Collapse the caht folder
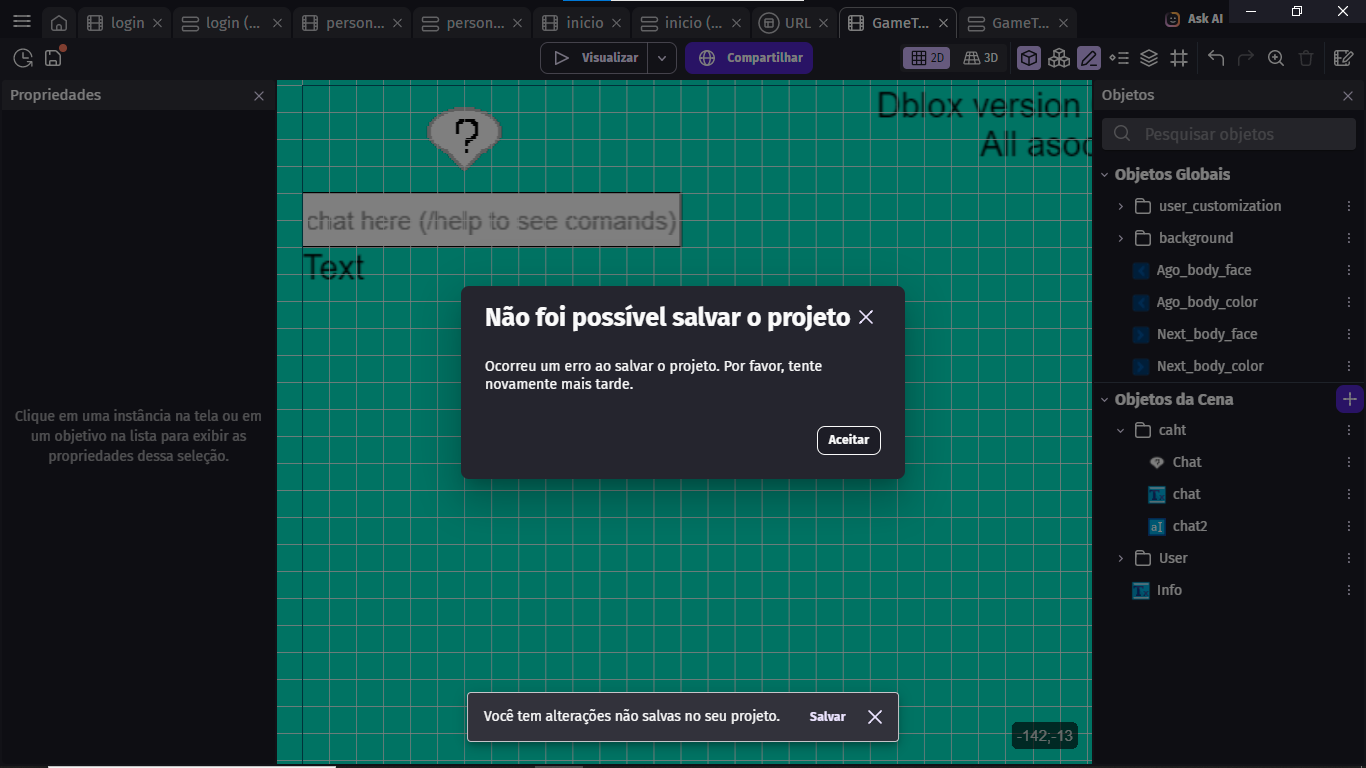The image size is (1366, 768). point(1120,430)
